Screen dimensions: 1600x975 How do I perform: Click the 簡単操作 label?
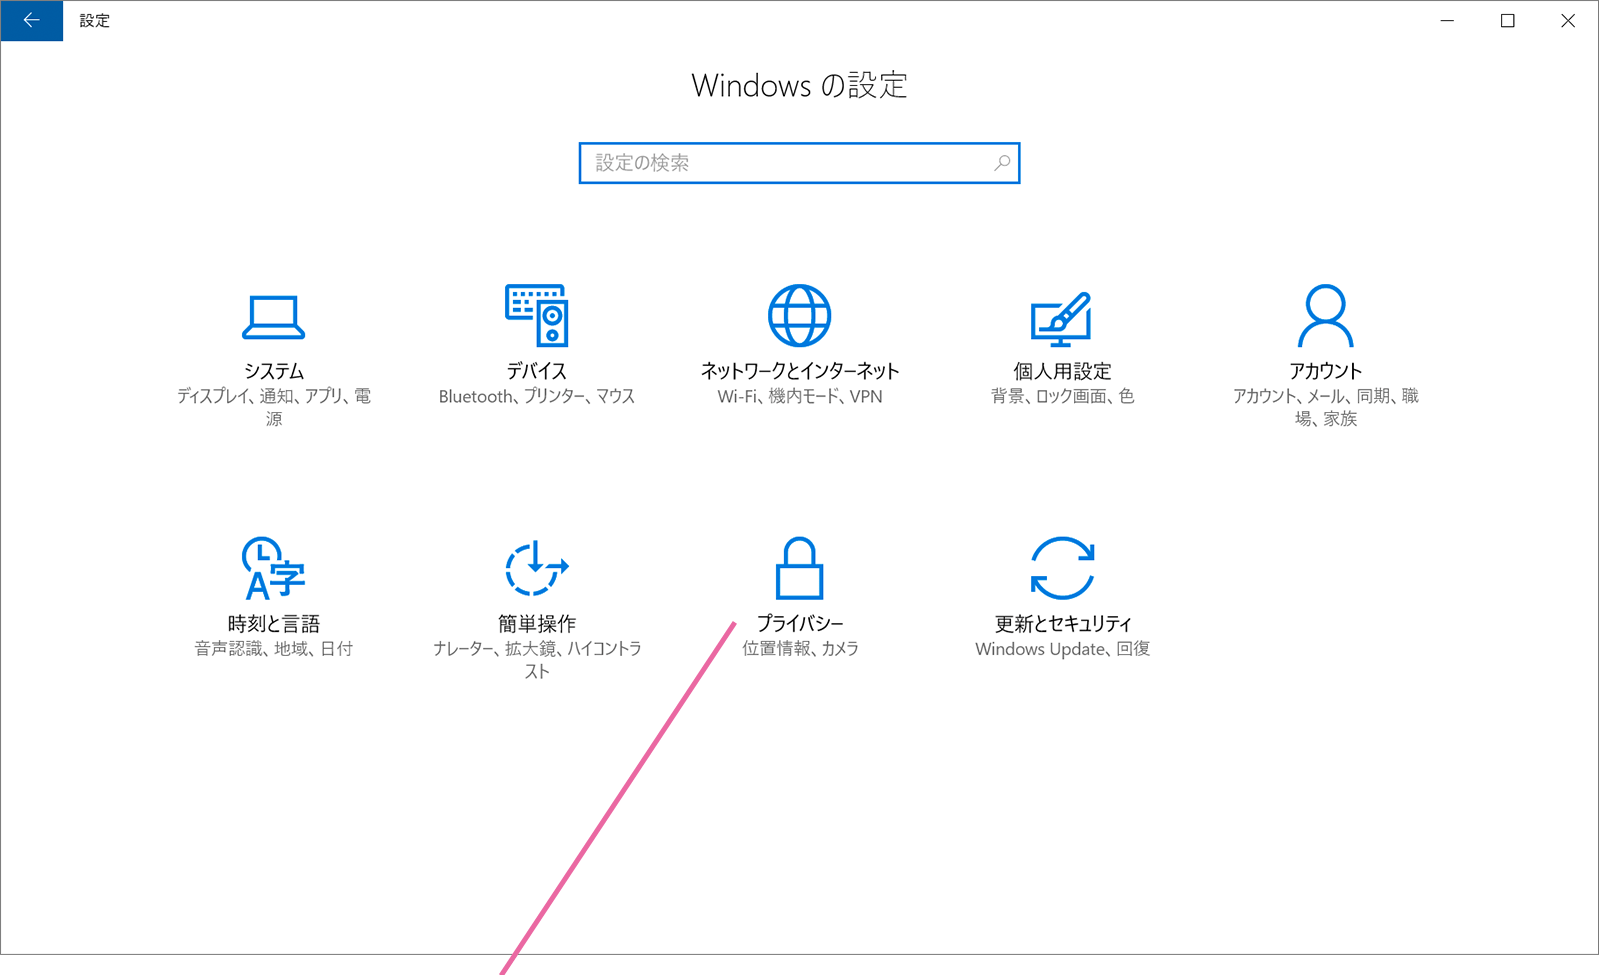(537, 624)
